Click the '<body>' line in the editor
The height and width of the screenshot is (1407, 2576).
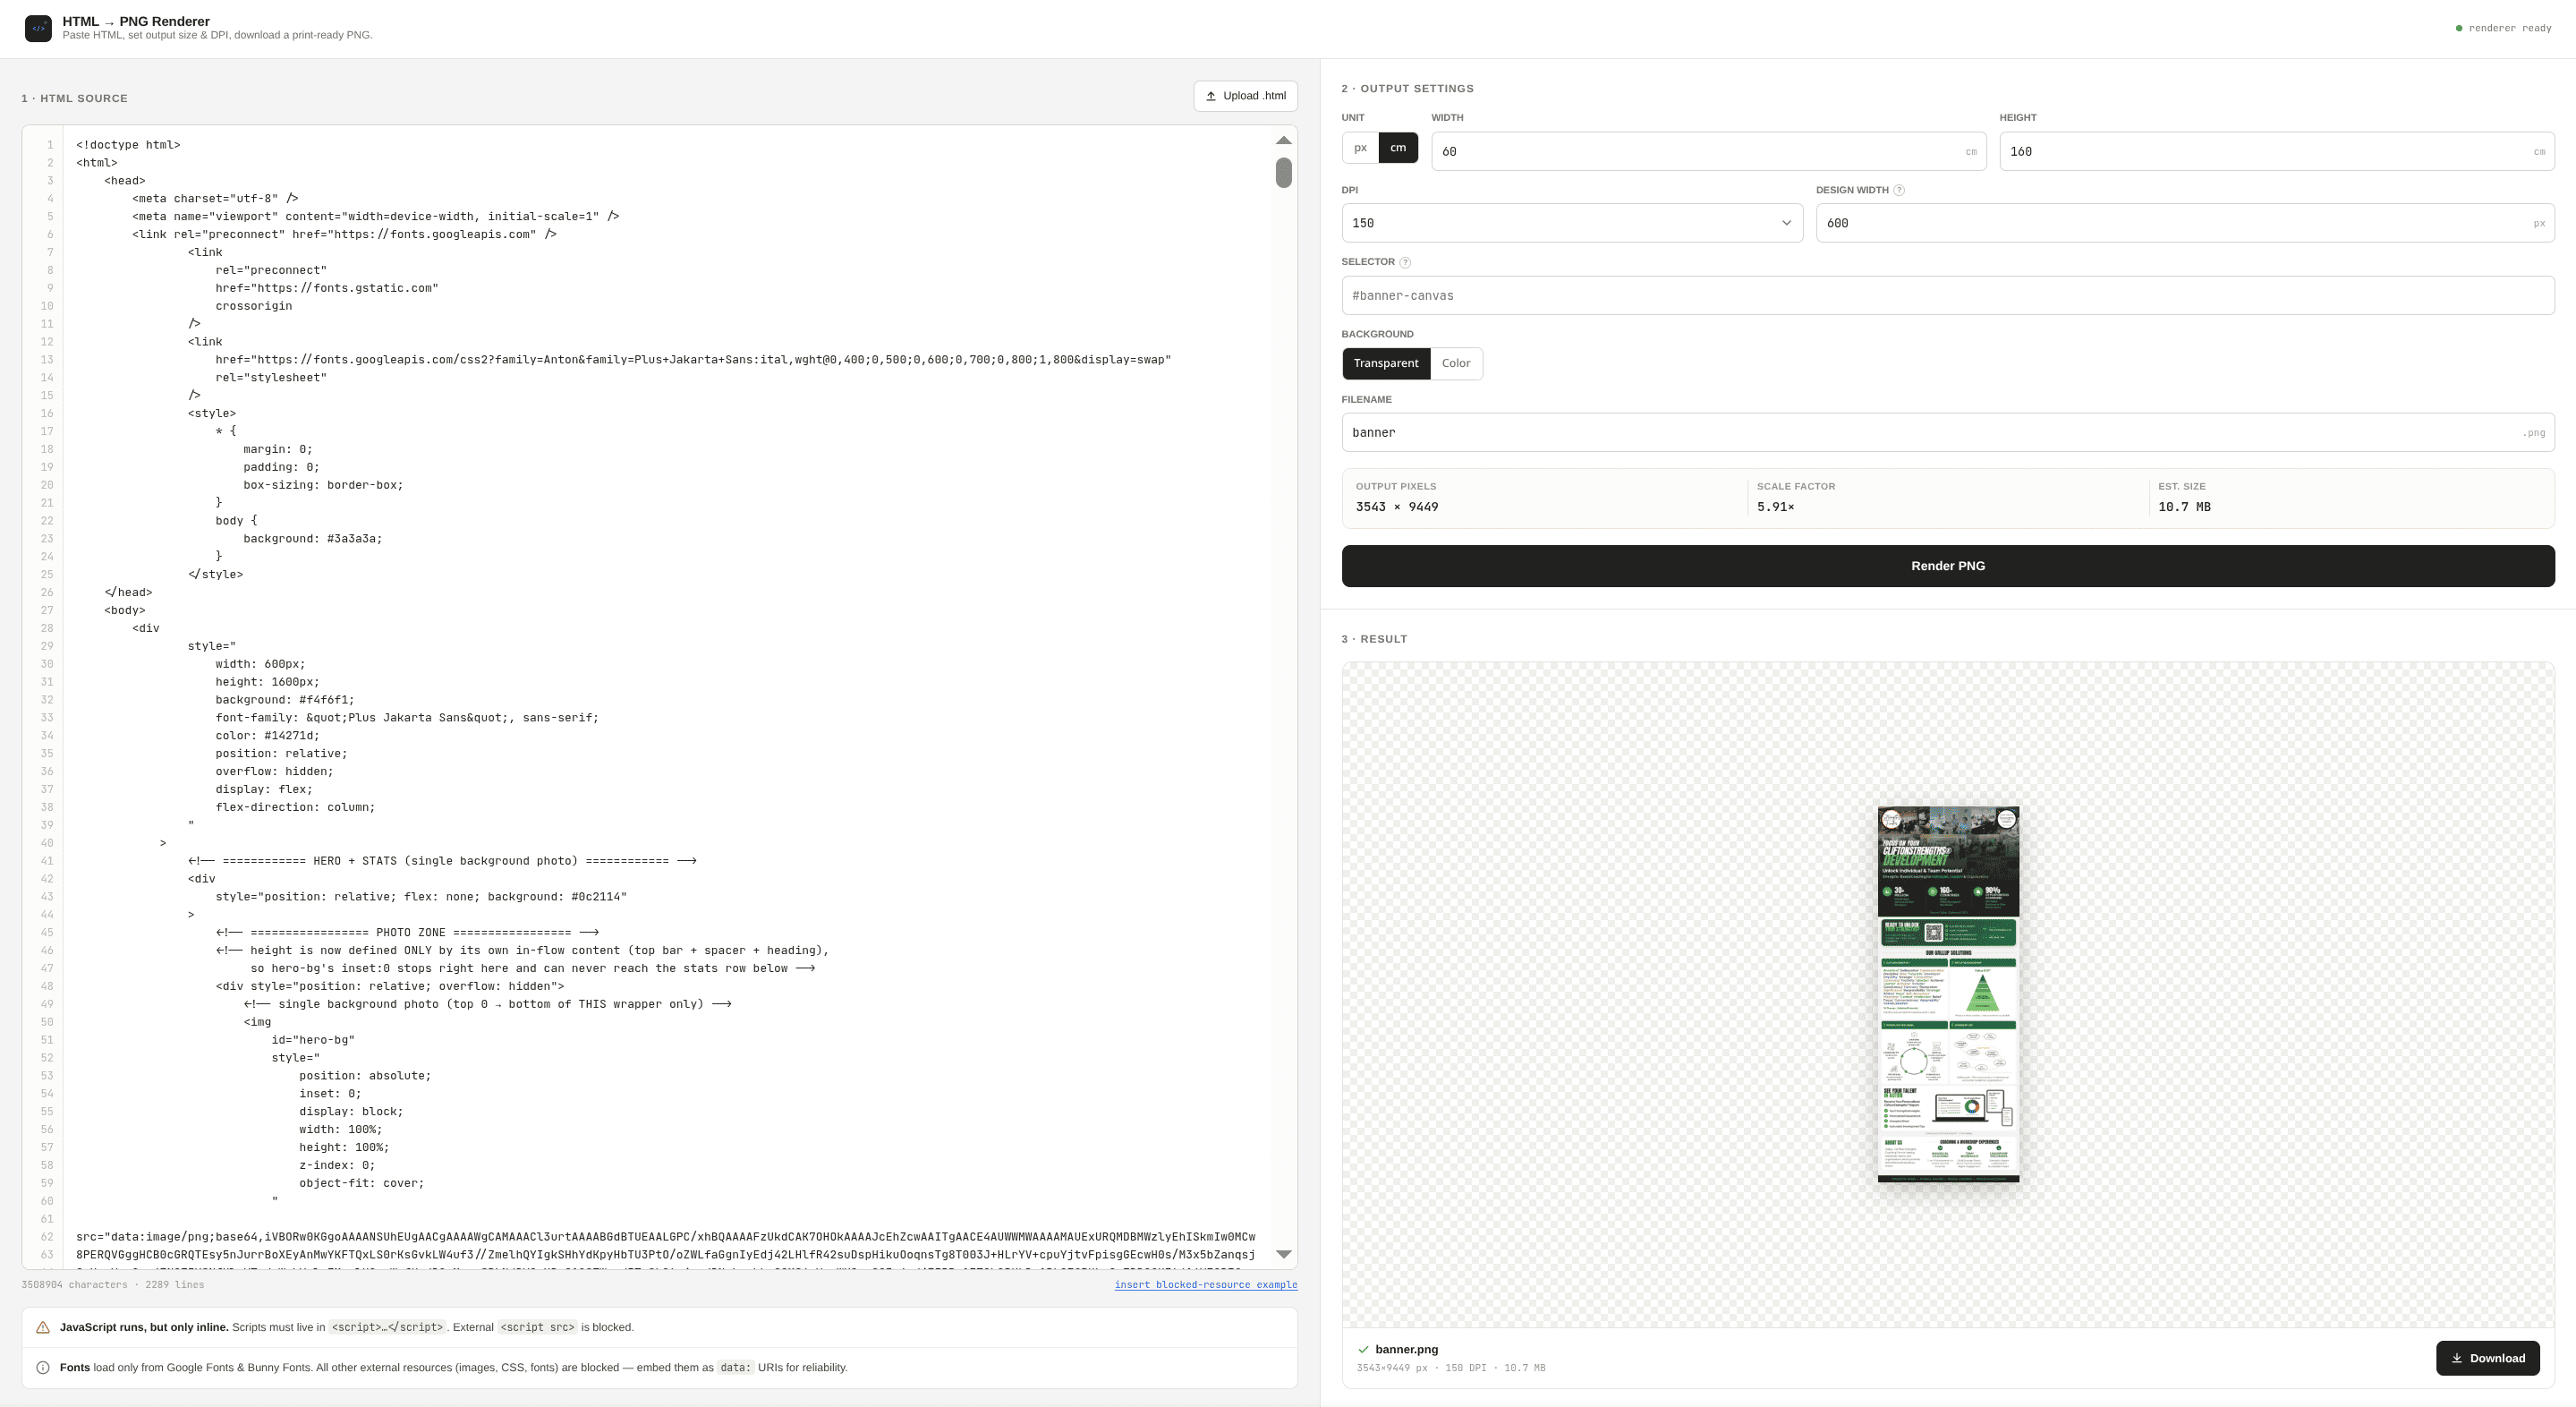click(125, 611)
